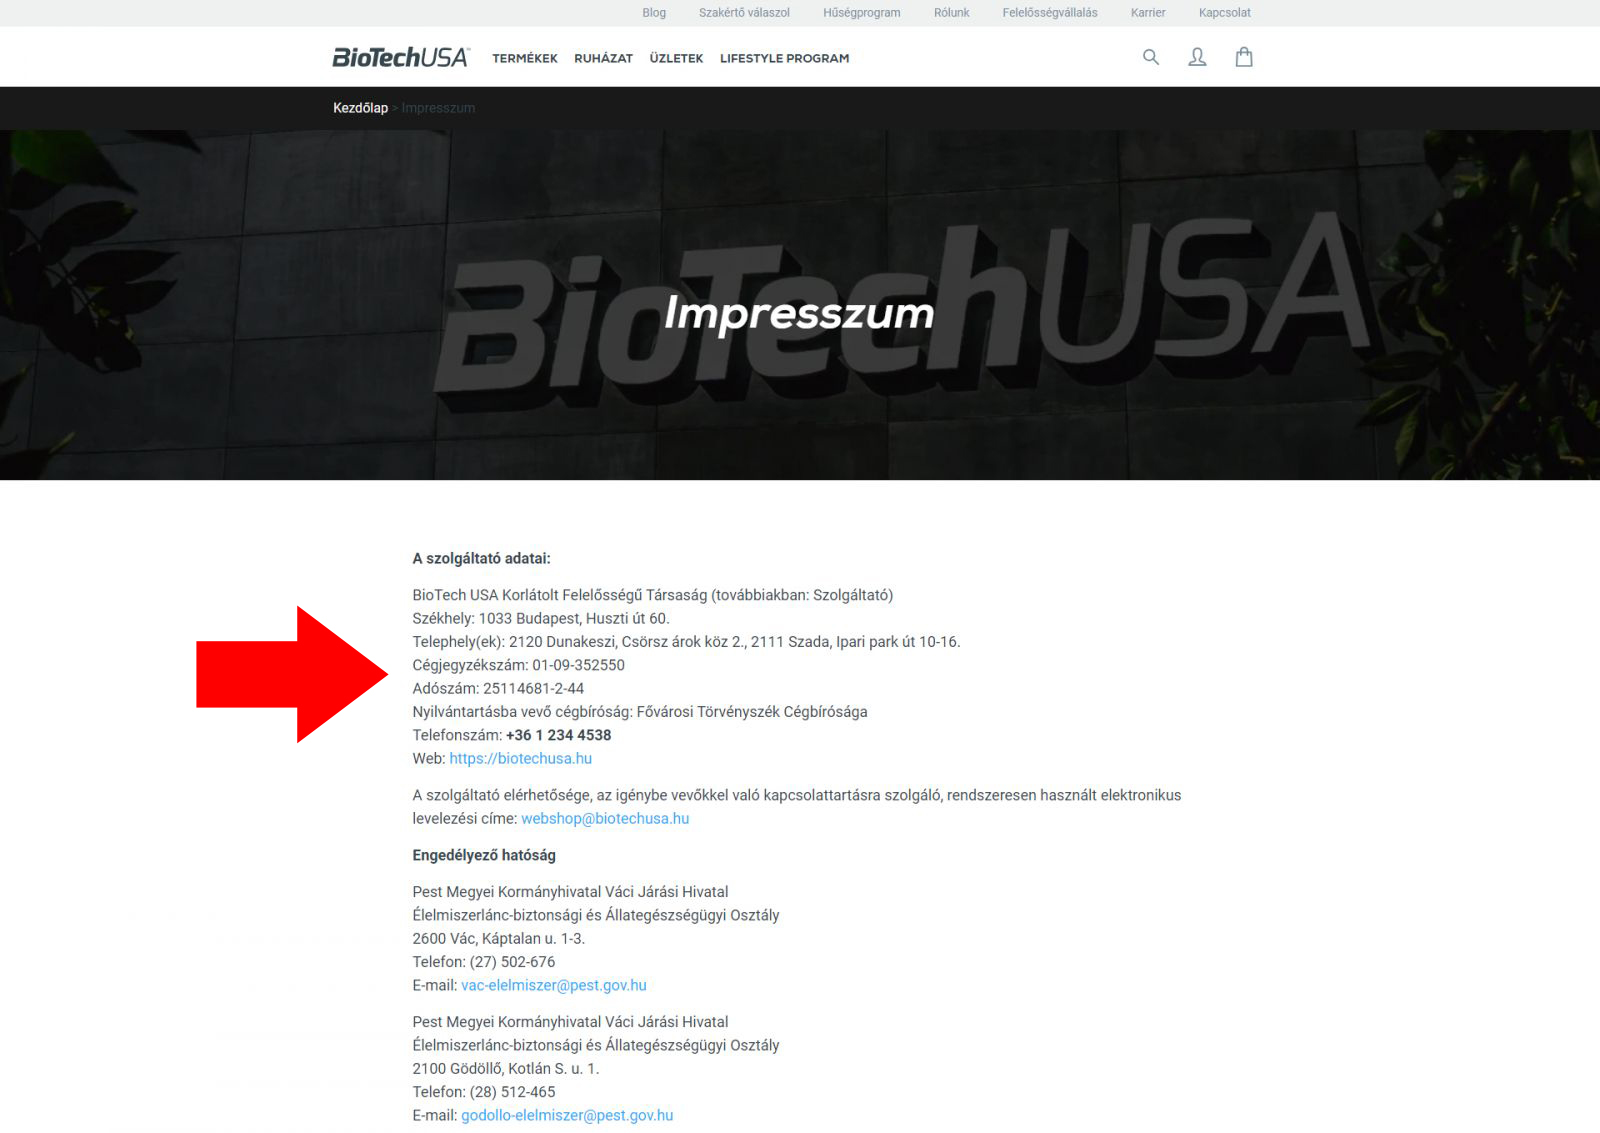Open the Hűségprogram link

click(x=861, y=13)
